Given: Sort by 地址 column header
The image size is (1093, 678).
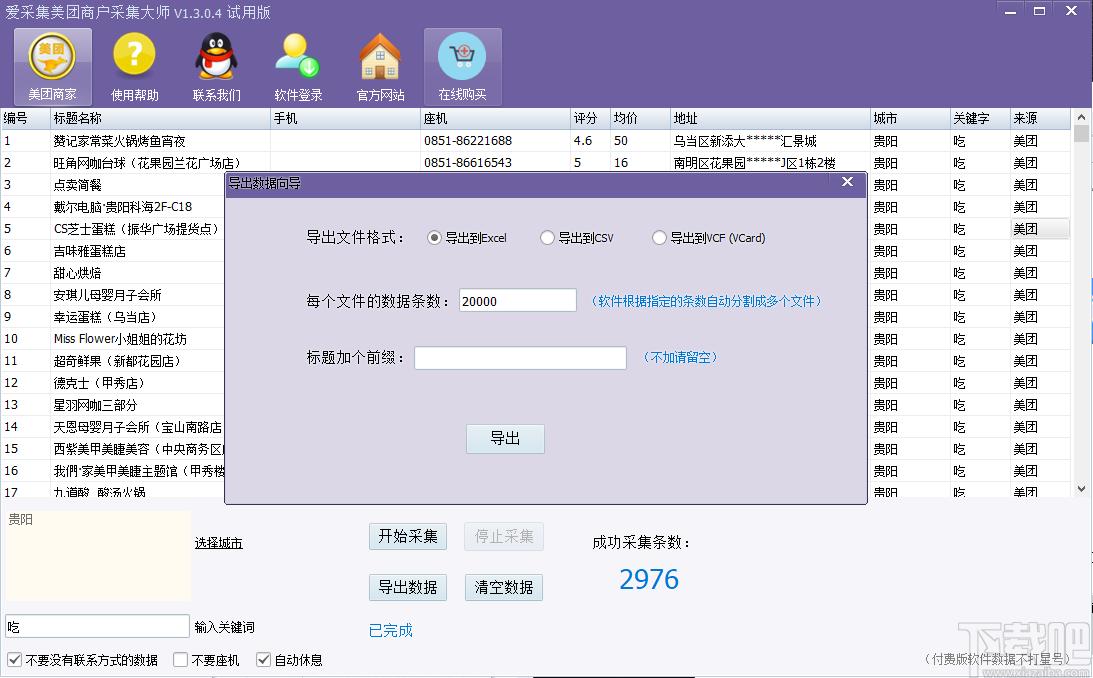Looking at the screenshot, I should tap(770, 118).
